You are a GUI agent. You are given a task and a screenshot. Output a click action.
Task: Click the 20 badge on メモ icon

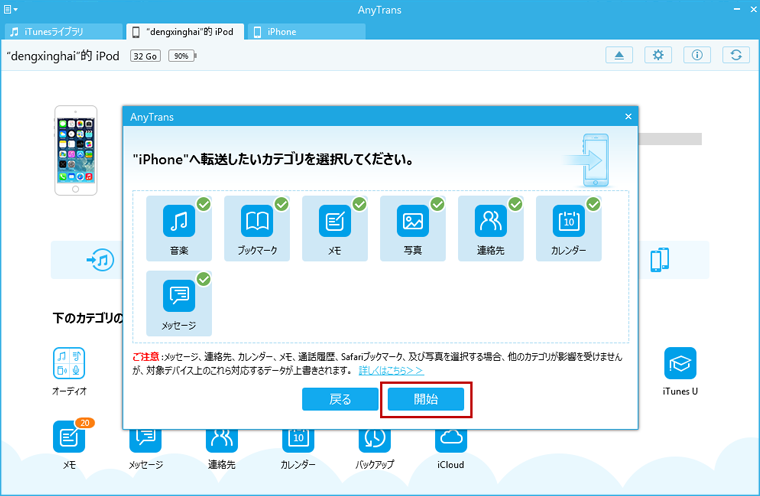85,423
